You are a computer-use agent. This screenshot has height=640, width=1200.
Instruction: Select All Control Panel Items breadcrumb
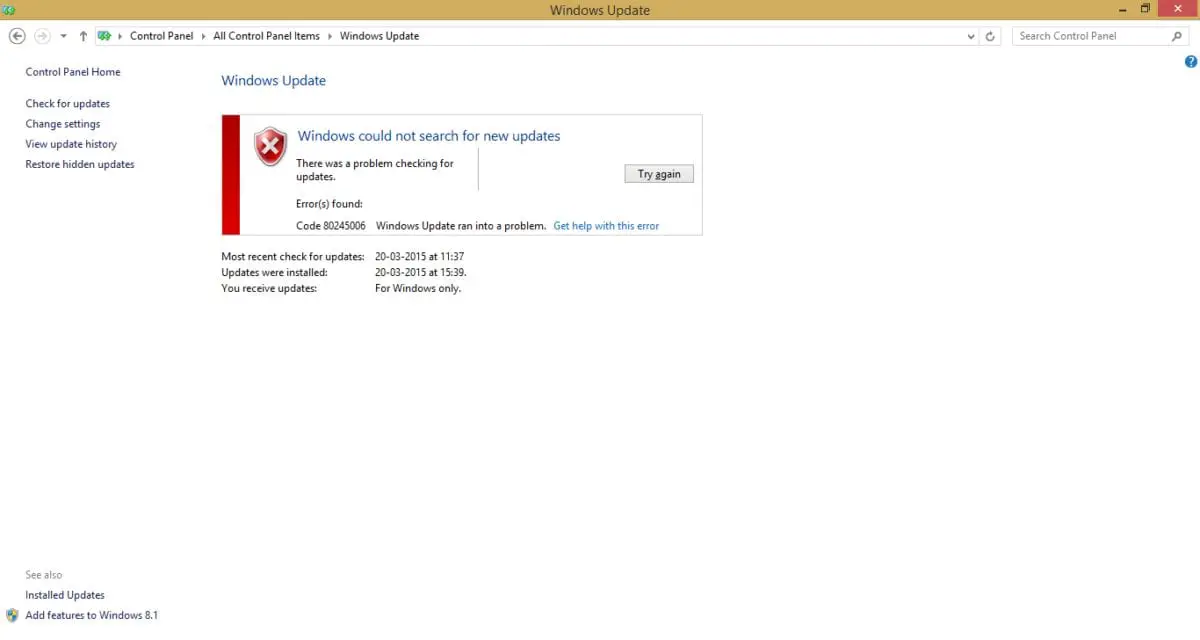point(266,36)
